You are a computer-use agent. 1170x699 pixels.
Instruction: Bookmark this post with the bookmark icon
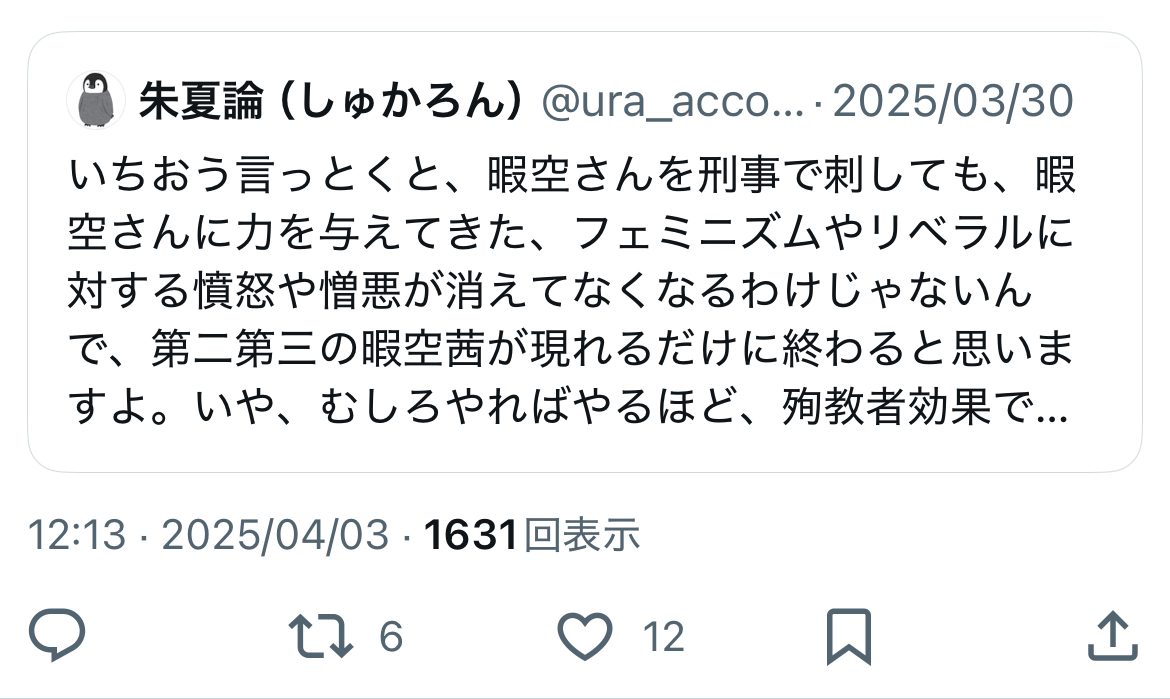click(848, 636)
